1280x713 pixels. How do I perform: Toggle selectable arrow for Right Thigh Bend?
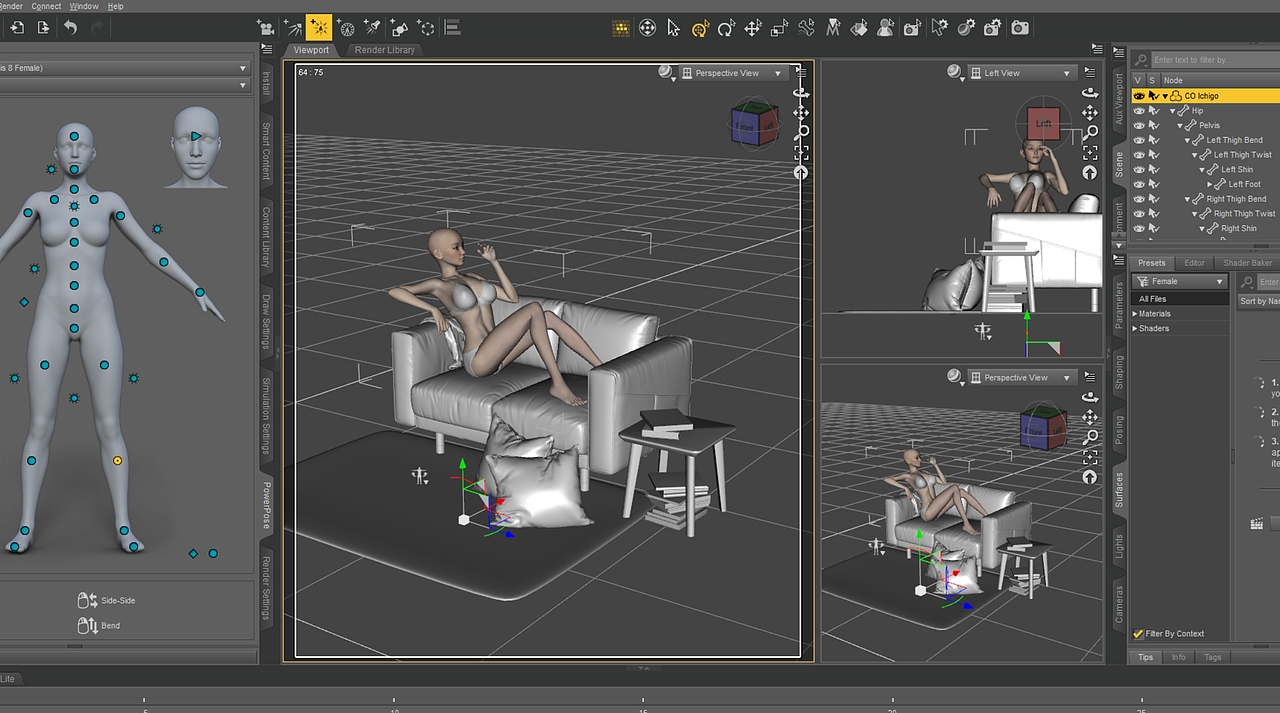point(1153,199)
